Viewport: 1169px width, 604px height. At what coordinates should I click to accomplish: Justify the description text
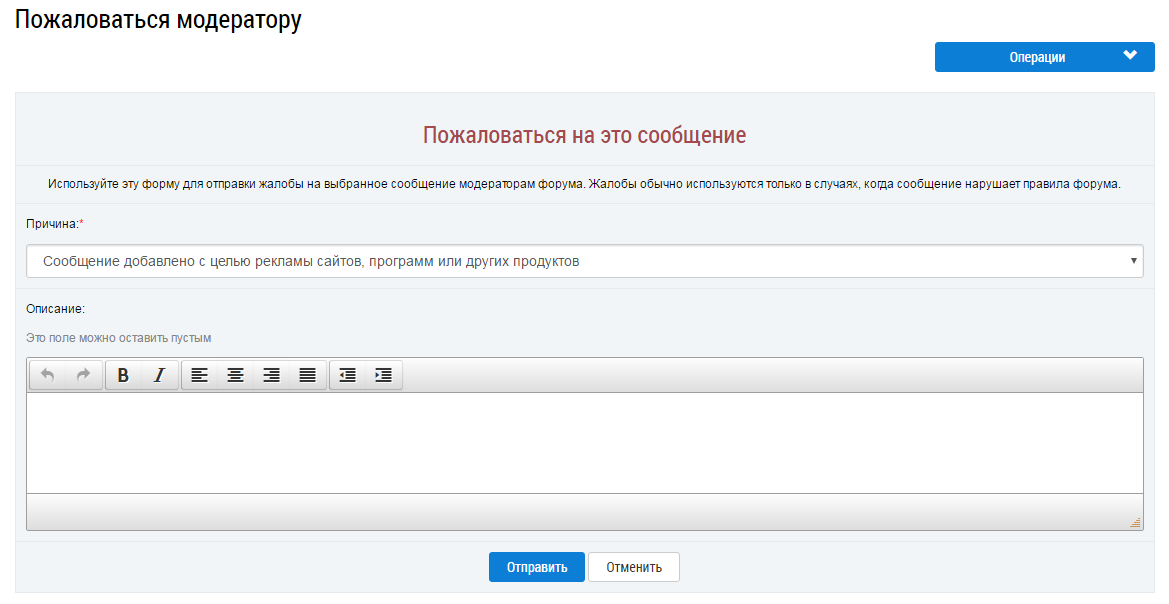click(x=307, y=375)
